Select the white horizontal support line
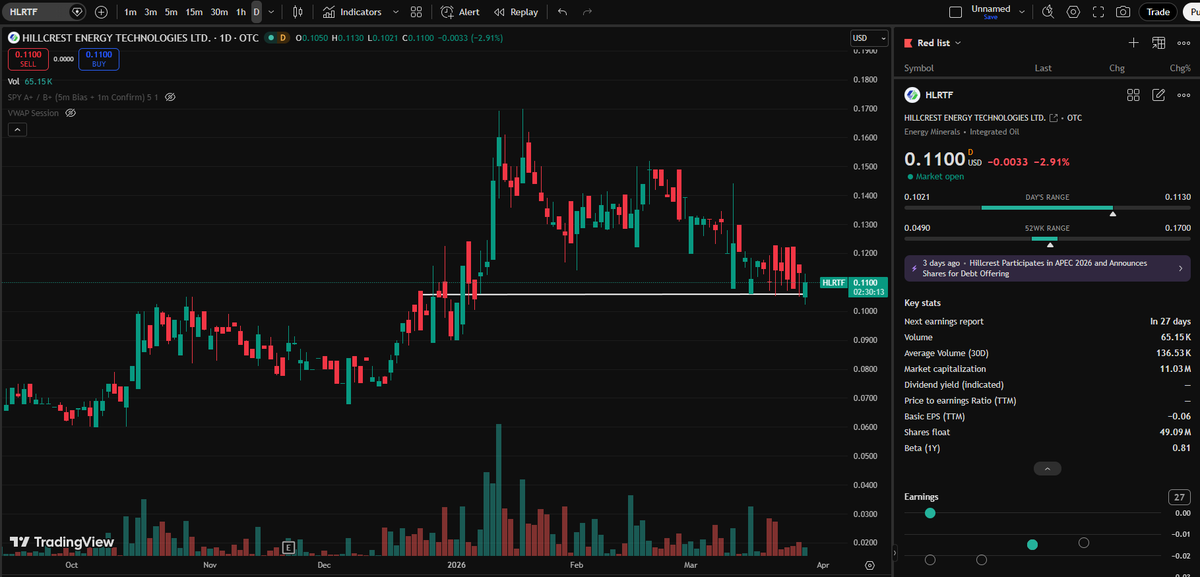 click(613, 294)
